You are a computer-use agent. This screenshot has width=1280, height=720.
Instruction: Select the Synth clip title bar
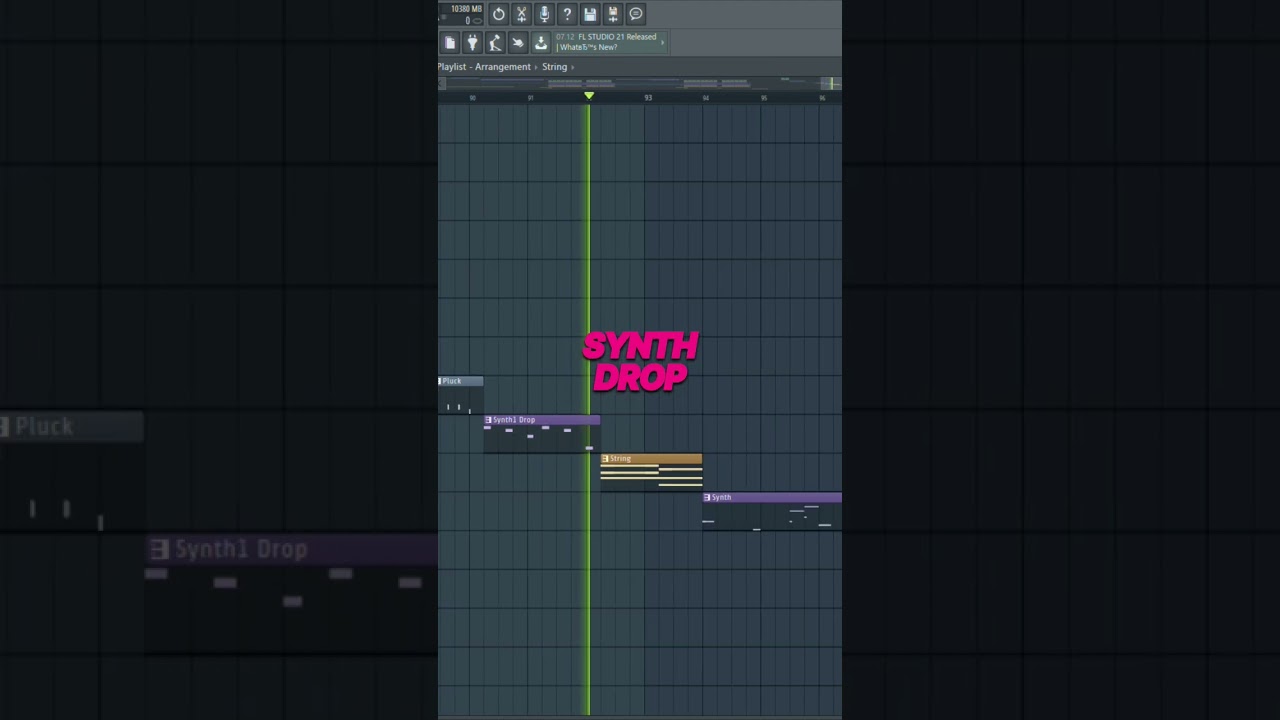[x=772, y=497]
